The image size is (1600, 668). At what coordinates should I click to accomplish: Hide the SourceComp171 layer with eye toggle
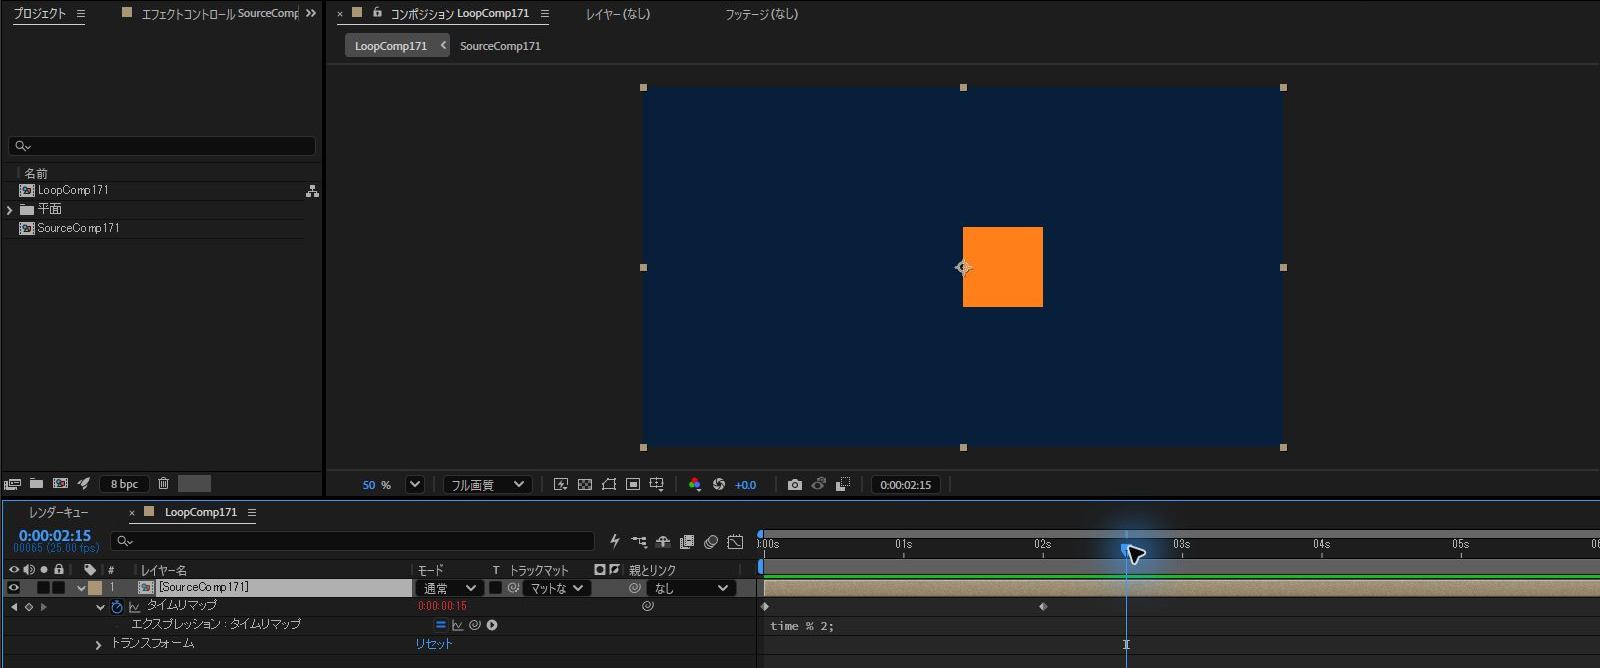coord(14,588)
